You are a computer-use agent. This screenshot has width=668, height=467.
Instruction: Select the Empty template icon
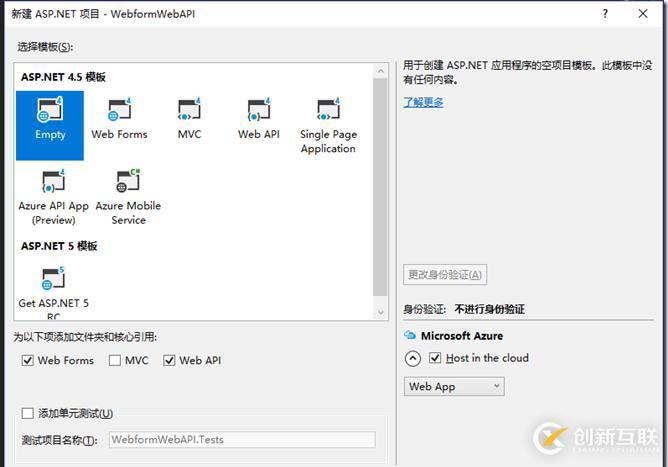(50, 125)
